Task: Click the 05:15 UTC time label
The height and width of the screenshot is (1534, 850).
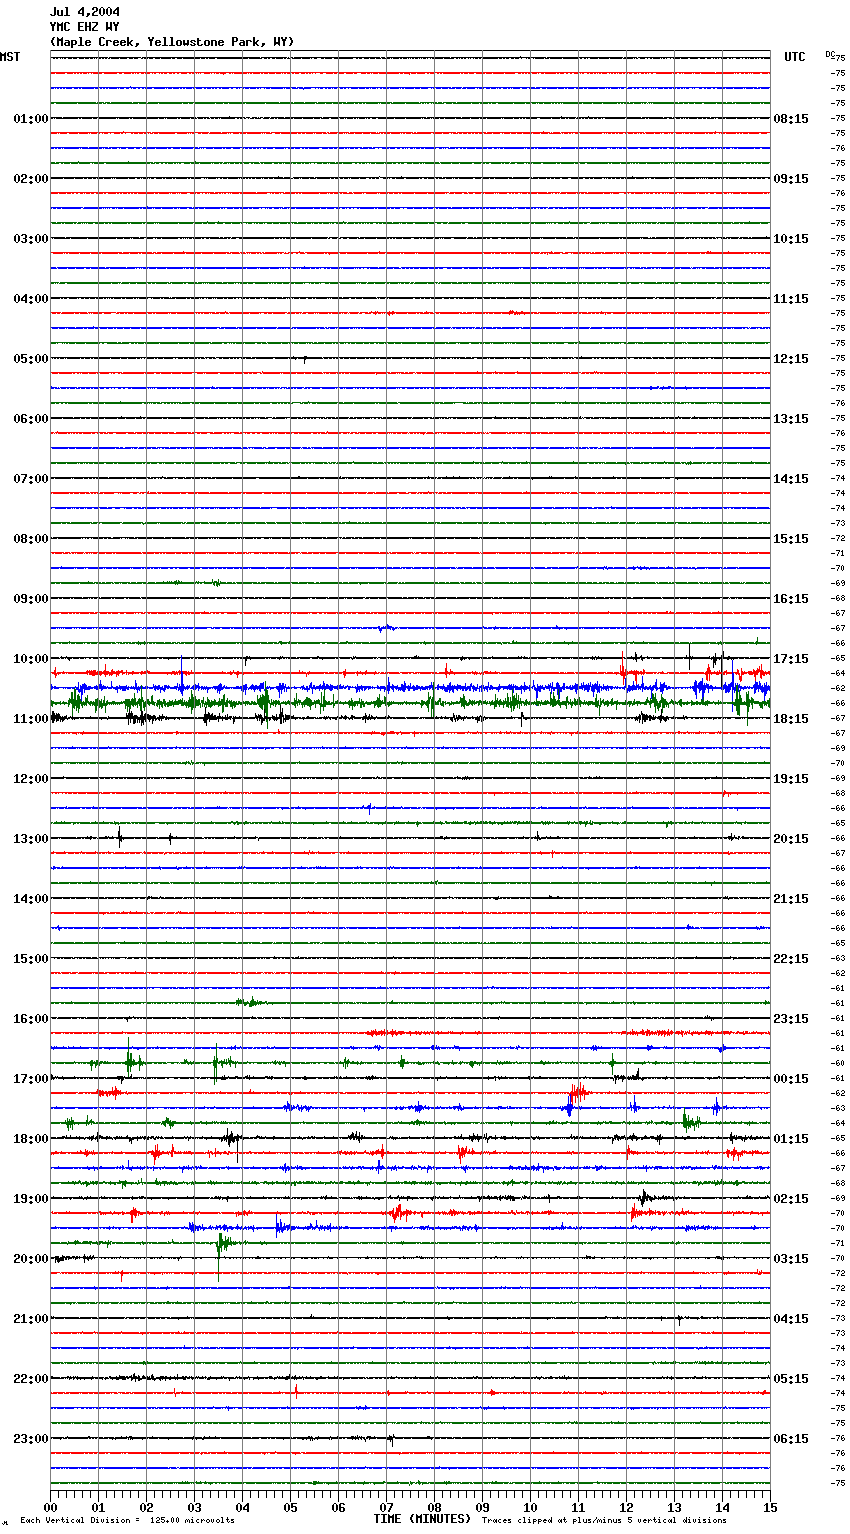Action: pyautogui.click(x=791, y=1379)
